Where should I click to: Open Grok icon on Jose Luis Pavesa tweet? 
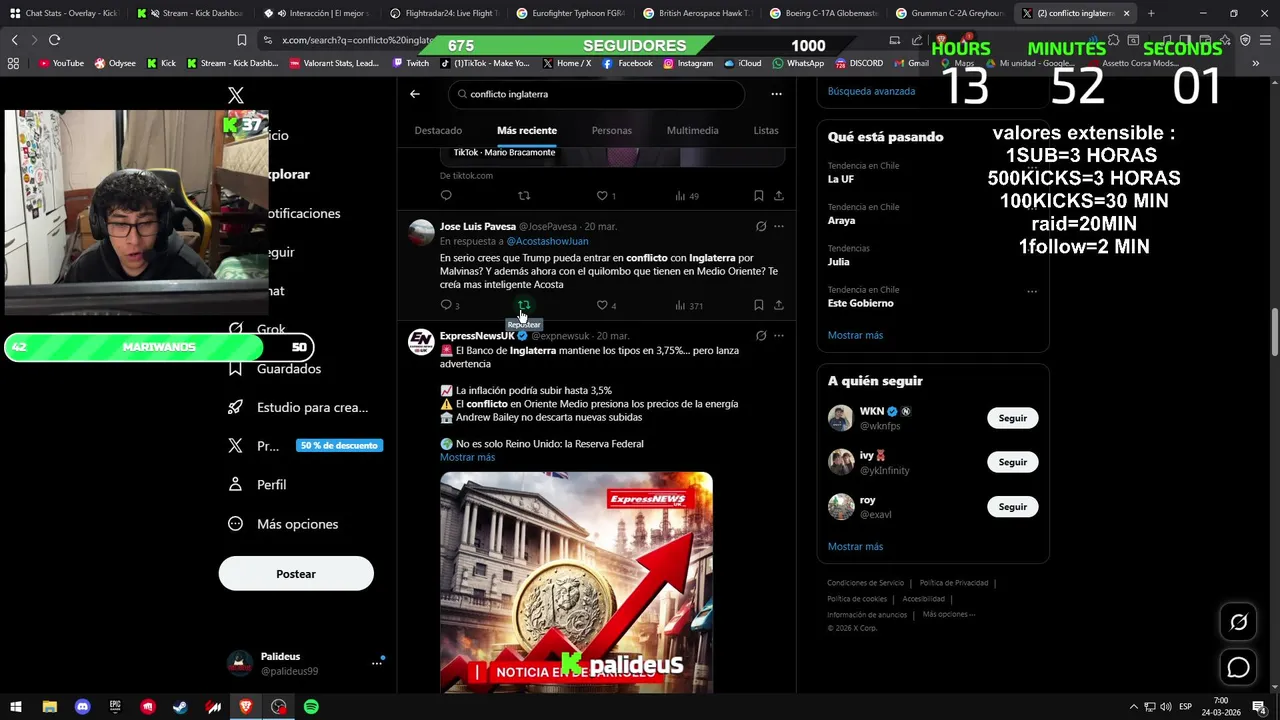point(761,227)
